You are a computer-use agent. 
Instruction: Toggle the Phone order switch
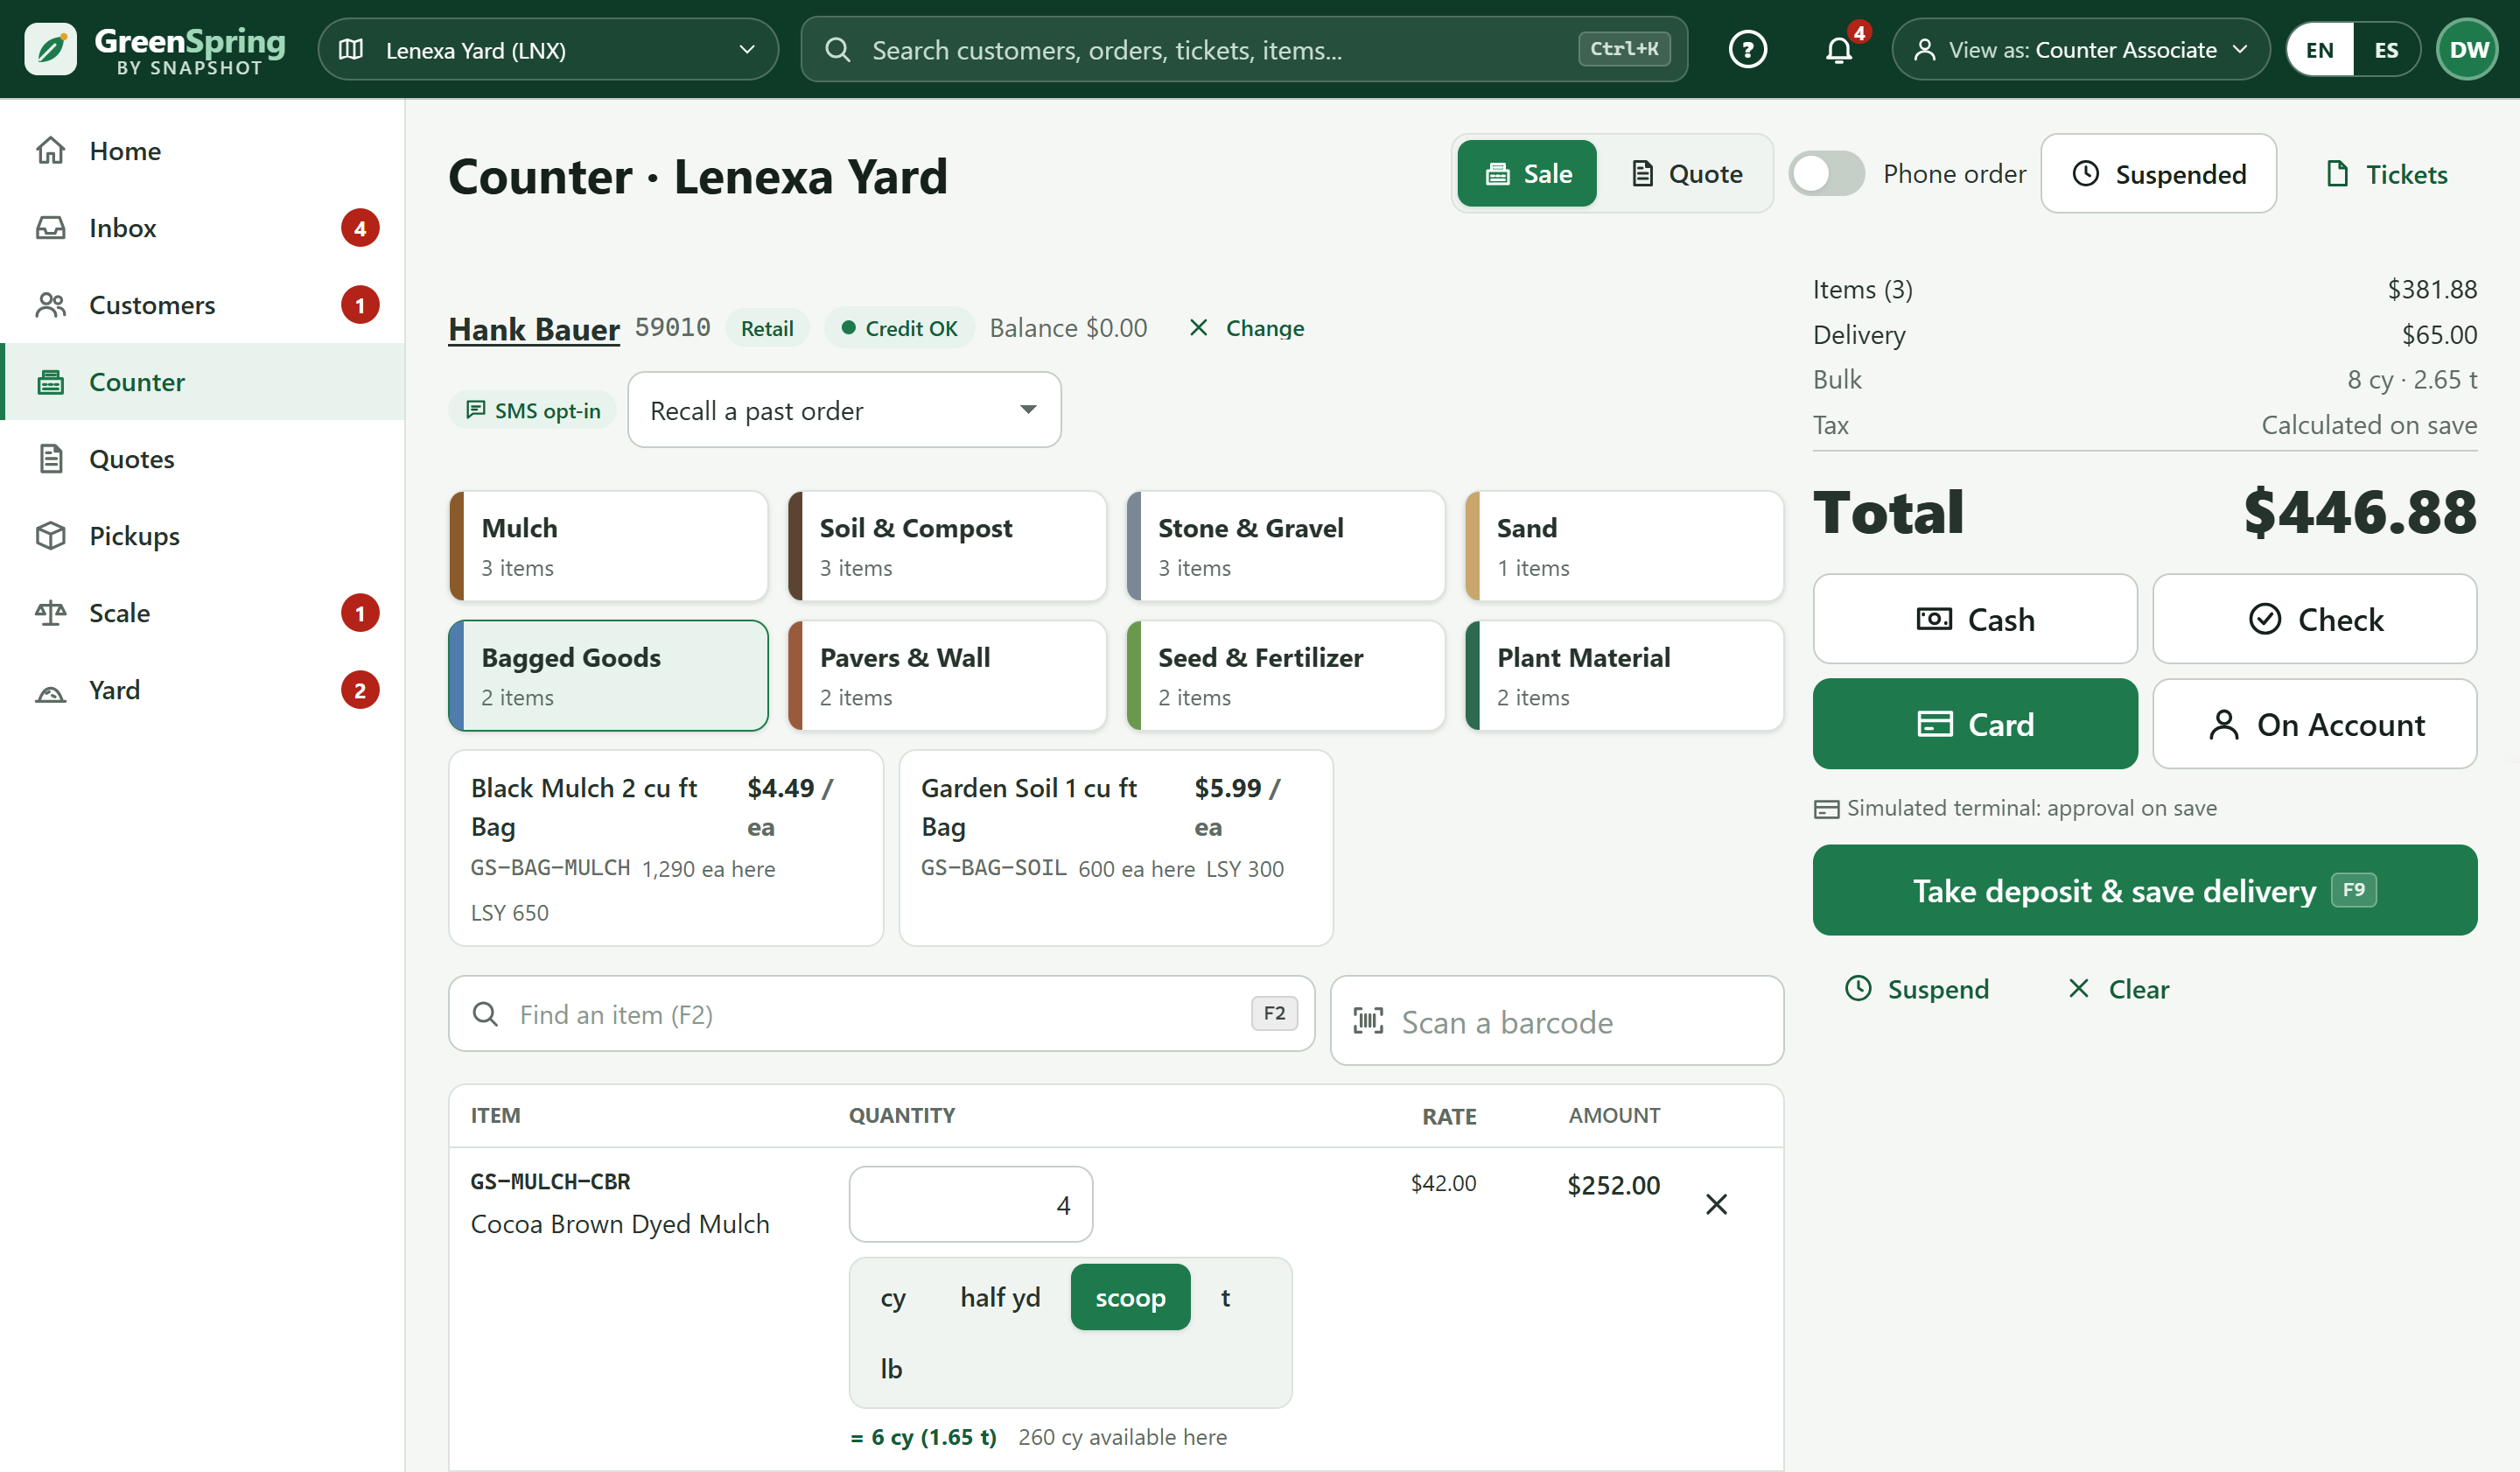click(1826, 174)
